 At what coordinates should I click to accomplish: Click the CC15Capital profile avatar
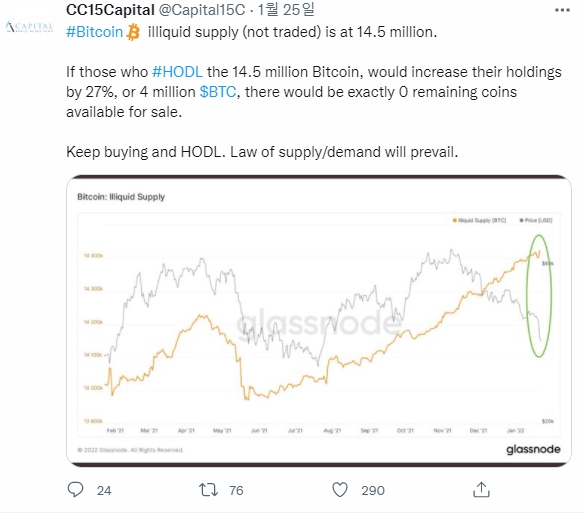tap(29, 27)
